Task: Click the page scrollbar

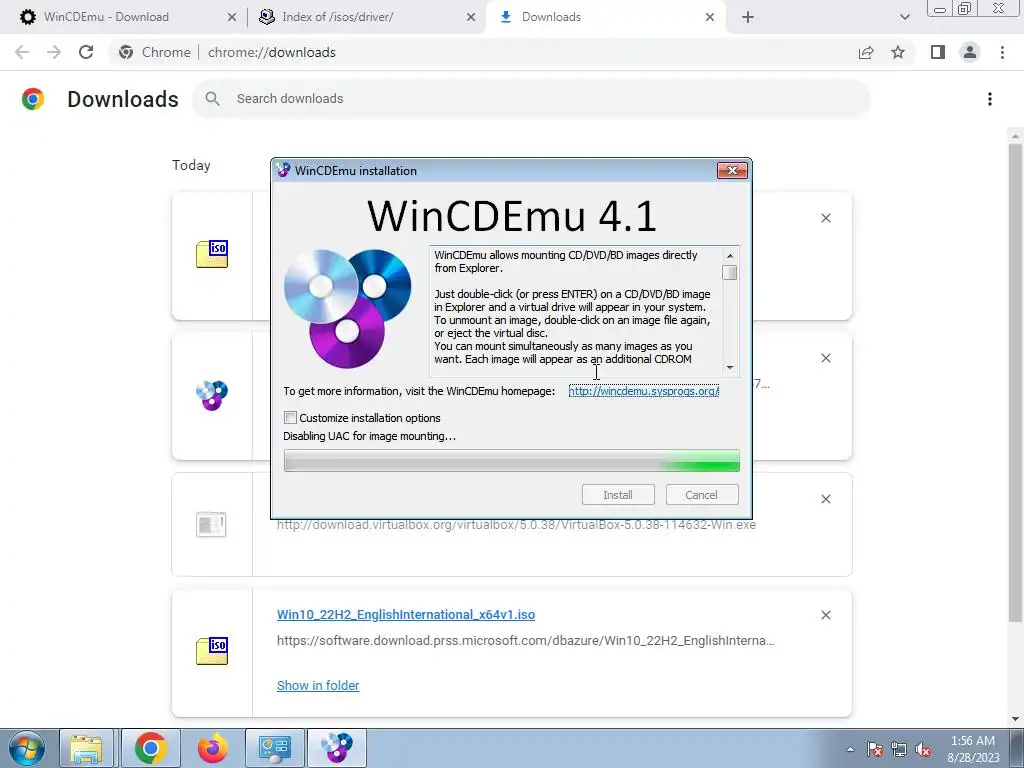Action: 1015,382
